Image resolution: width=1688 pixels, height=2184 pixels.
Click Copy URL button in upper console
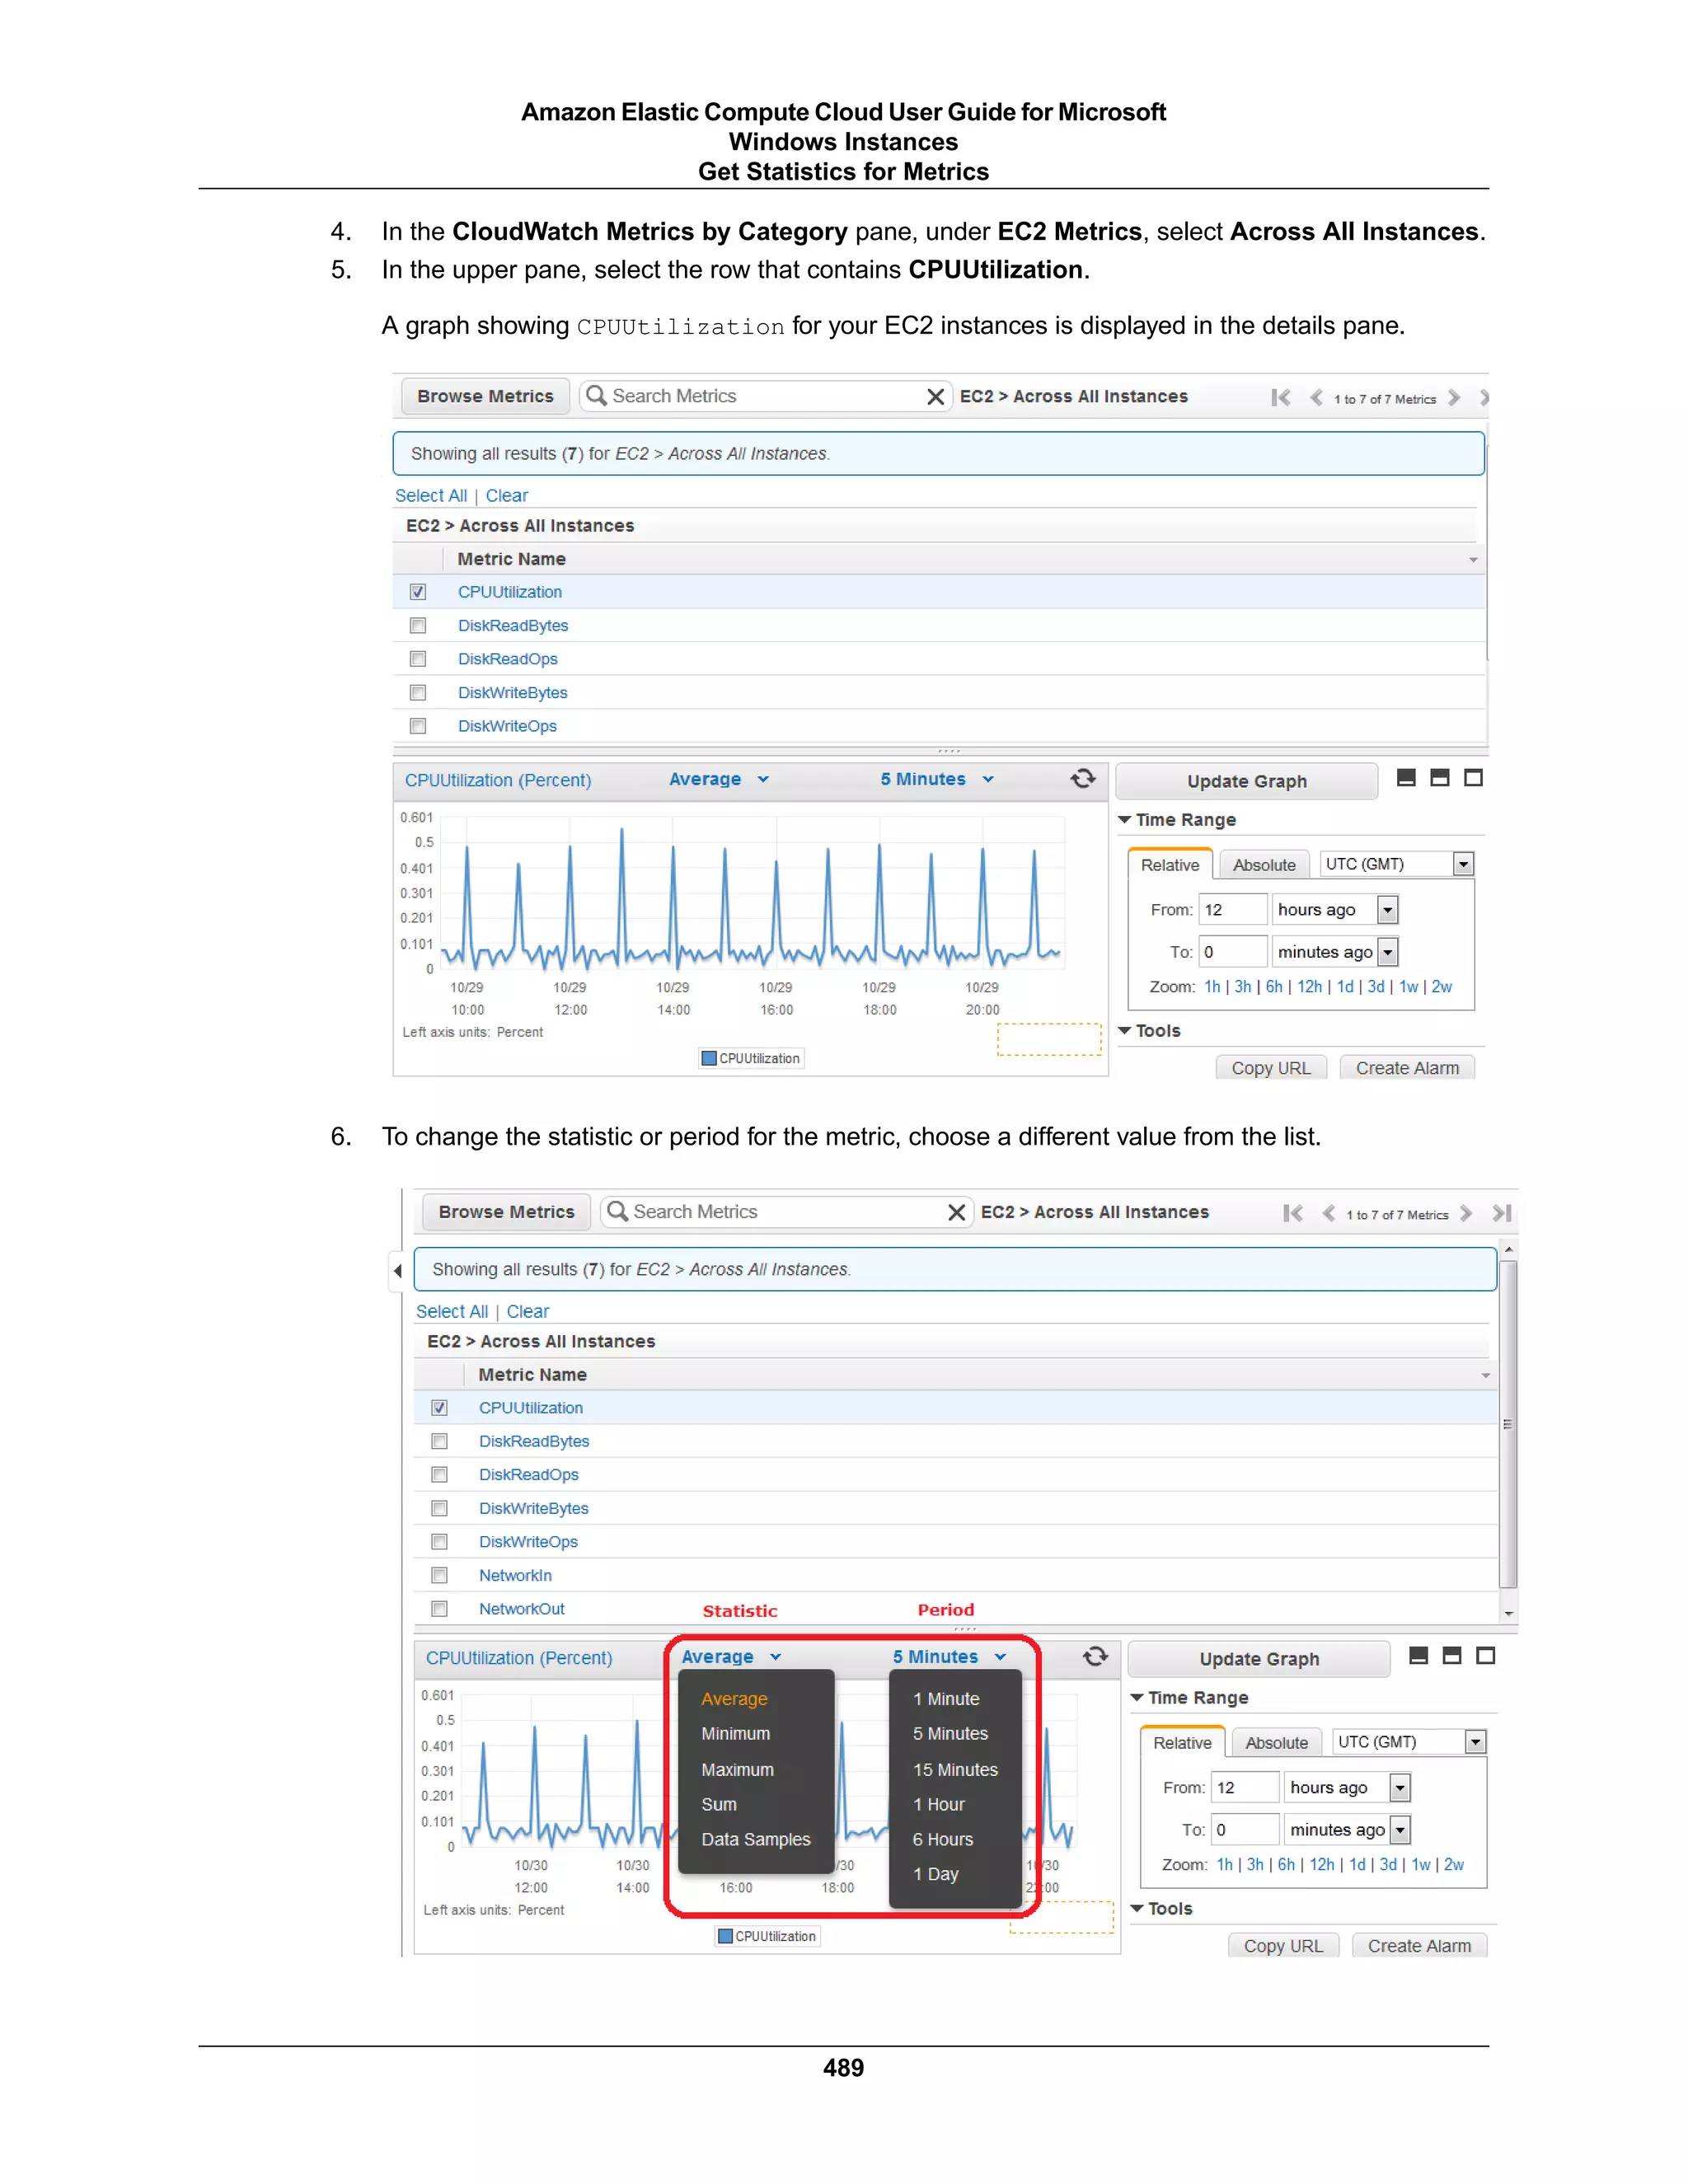tap(1270, 1068)
